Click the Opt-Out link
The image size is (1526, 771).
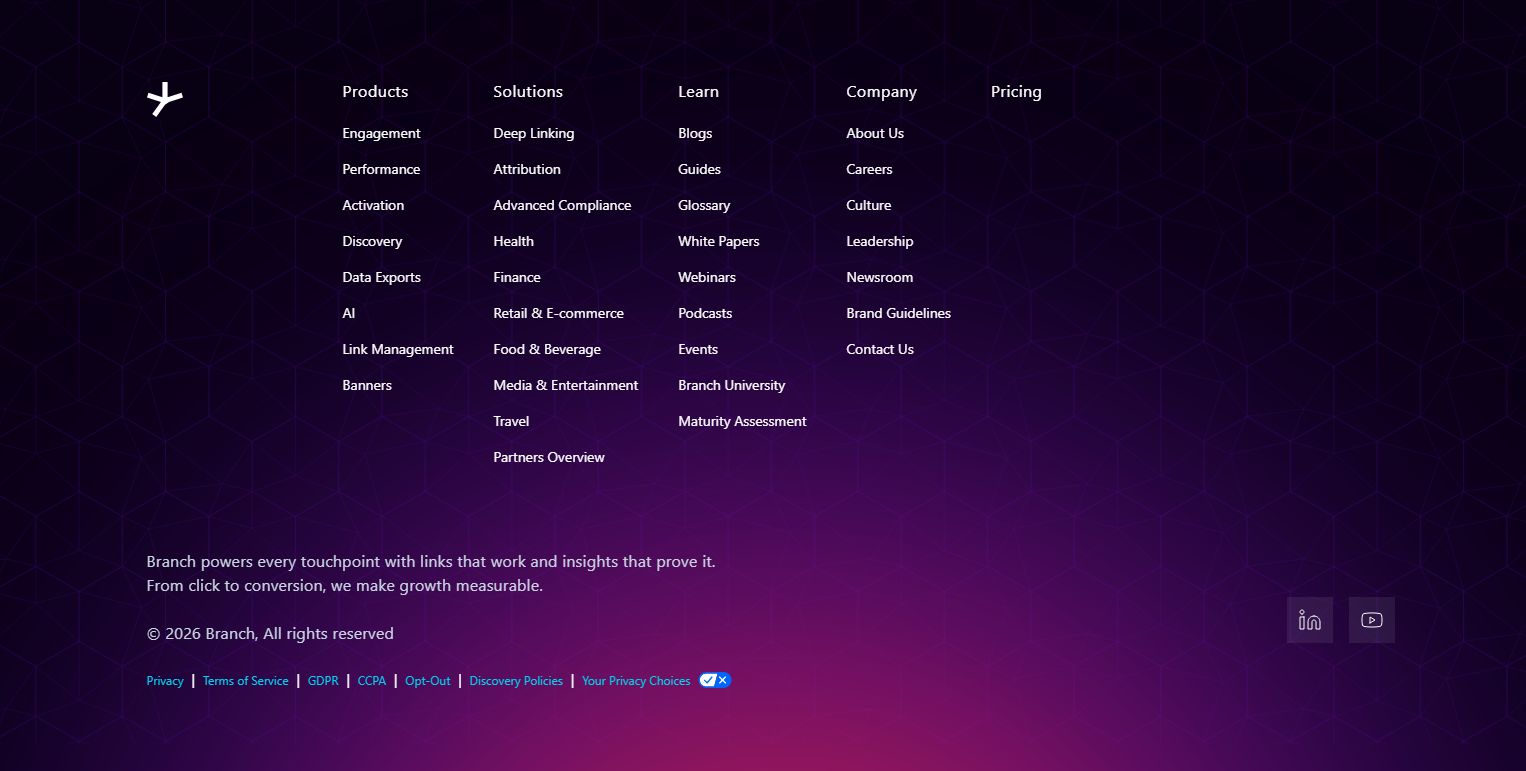tap(427, 680)
